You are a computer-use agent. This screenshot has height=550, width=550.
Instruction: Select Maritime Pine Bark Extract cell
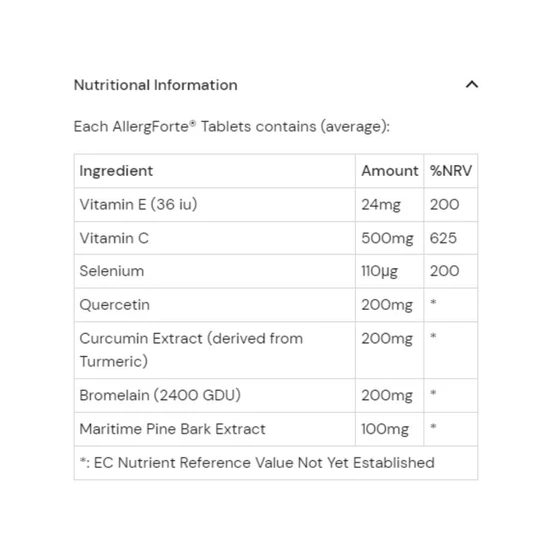[215, 429]
